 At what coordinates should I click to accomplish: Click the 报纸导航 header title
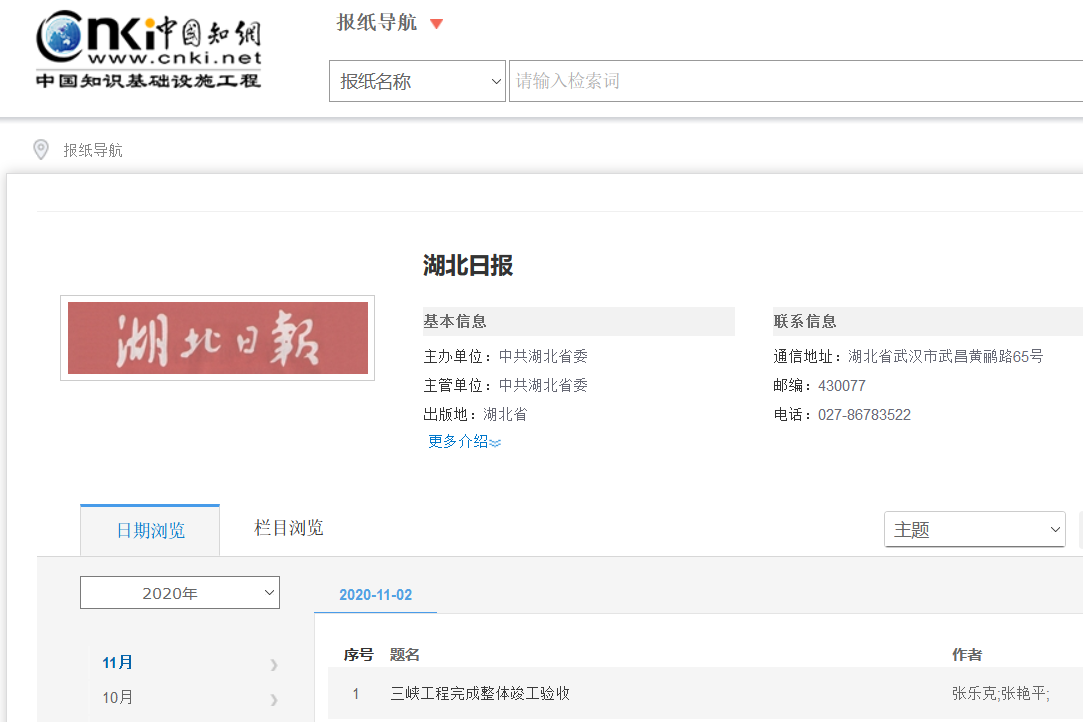pyautogui.click(x=376, y=23)
